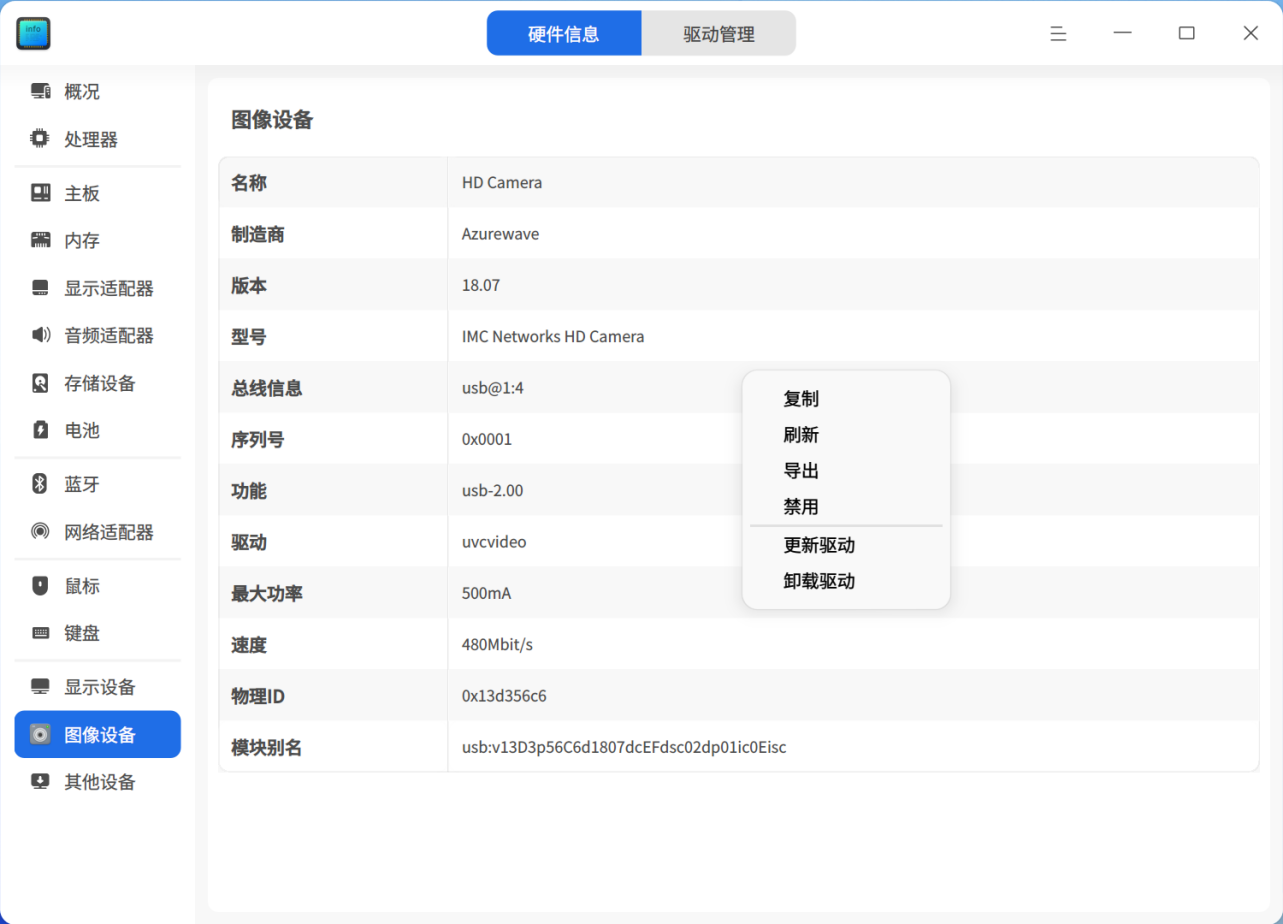The height and width of the screenshot is (924, 1283).
Task: Open the 鼠标 sidebar label
Action: (x=82, y=587)
